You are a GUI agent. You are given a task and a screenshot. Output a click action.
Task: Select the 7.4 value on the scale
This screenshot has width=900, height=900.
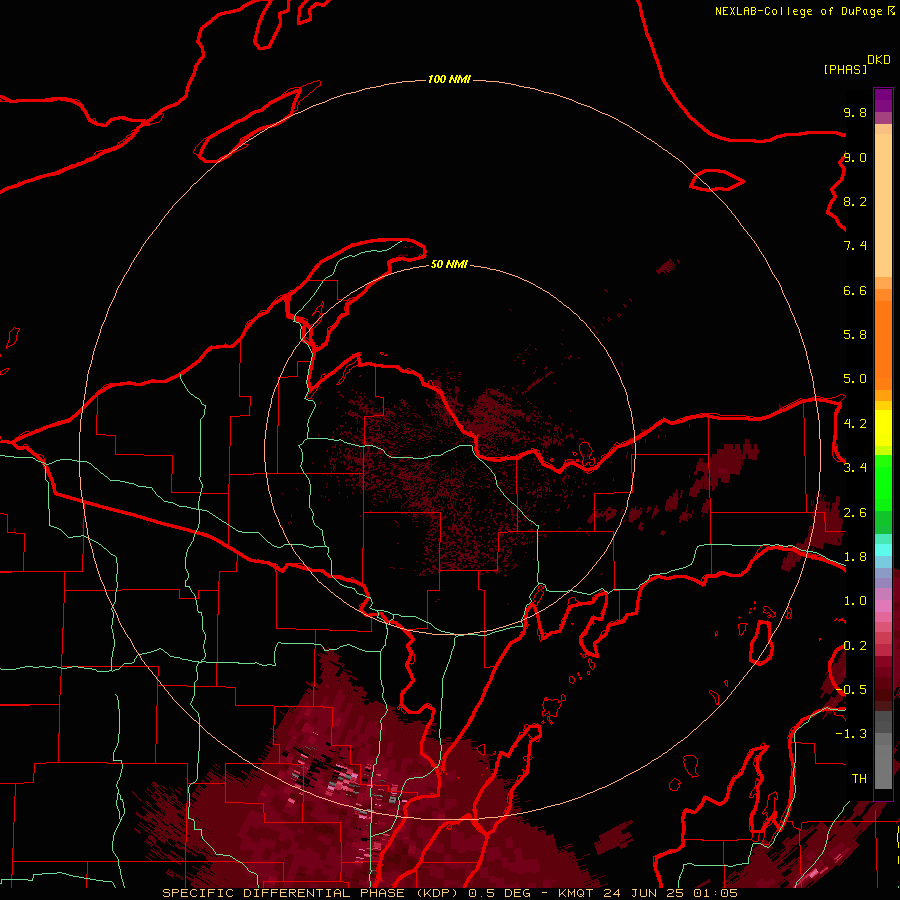coord(855,246)
